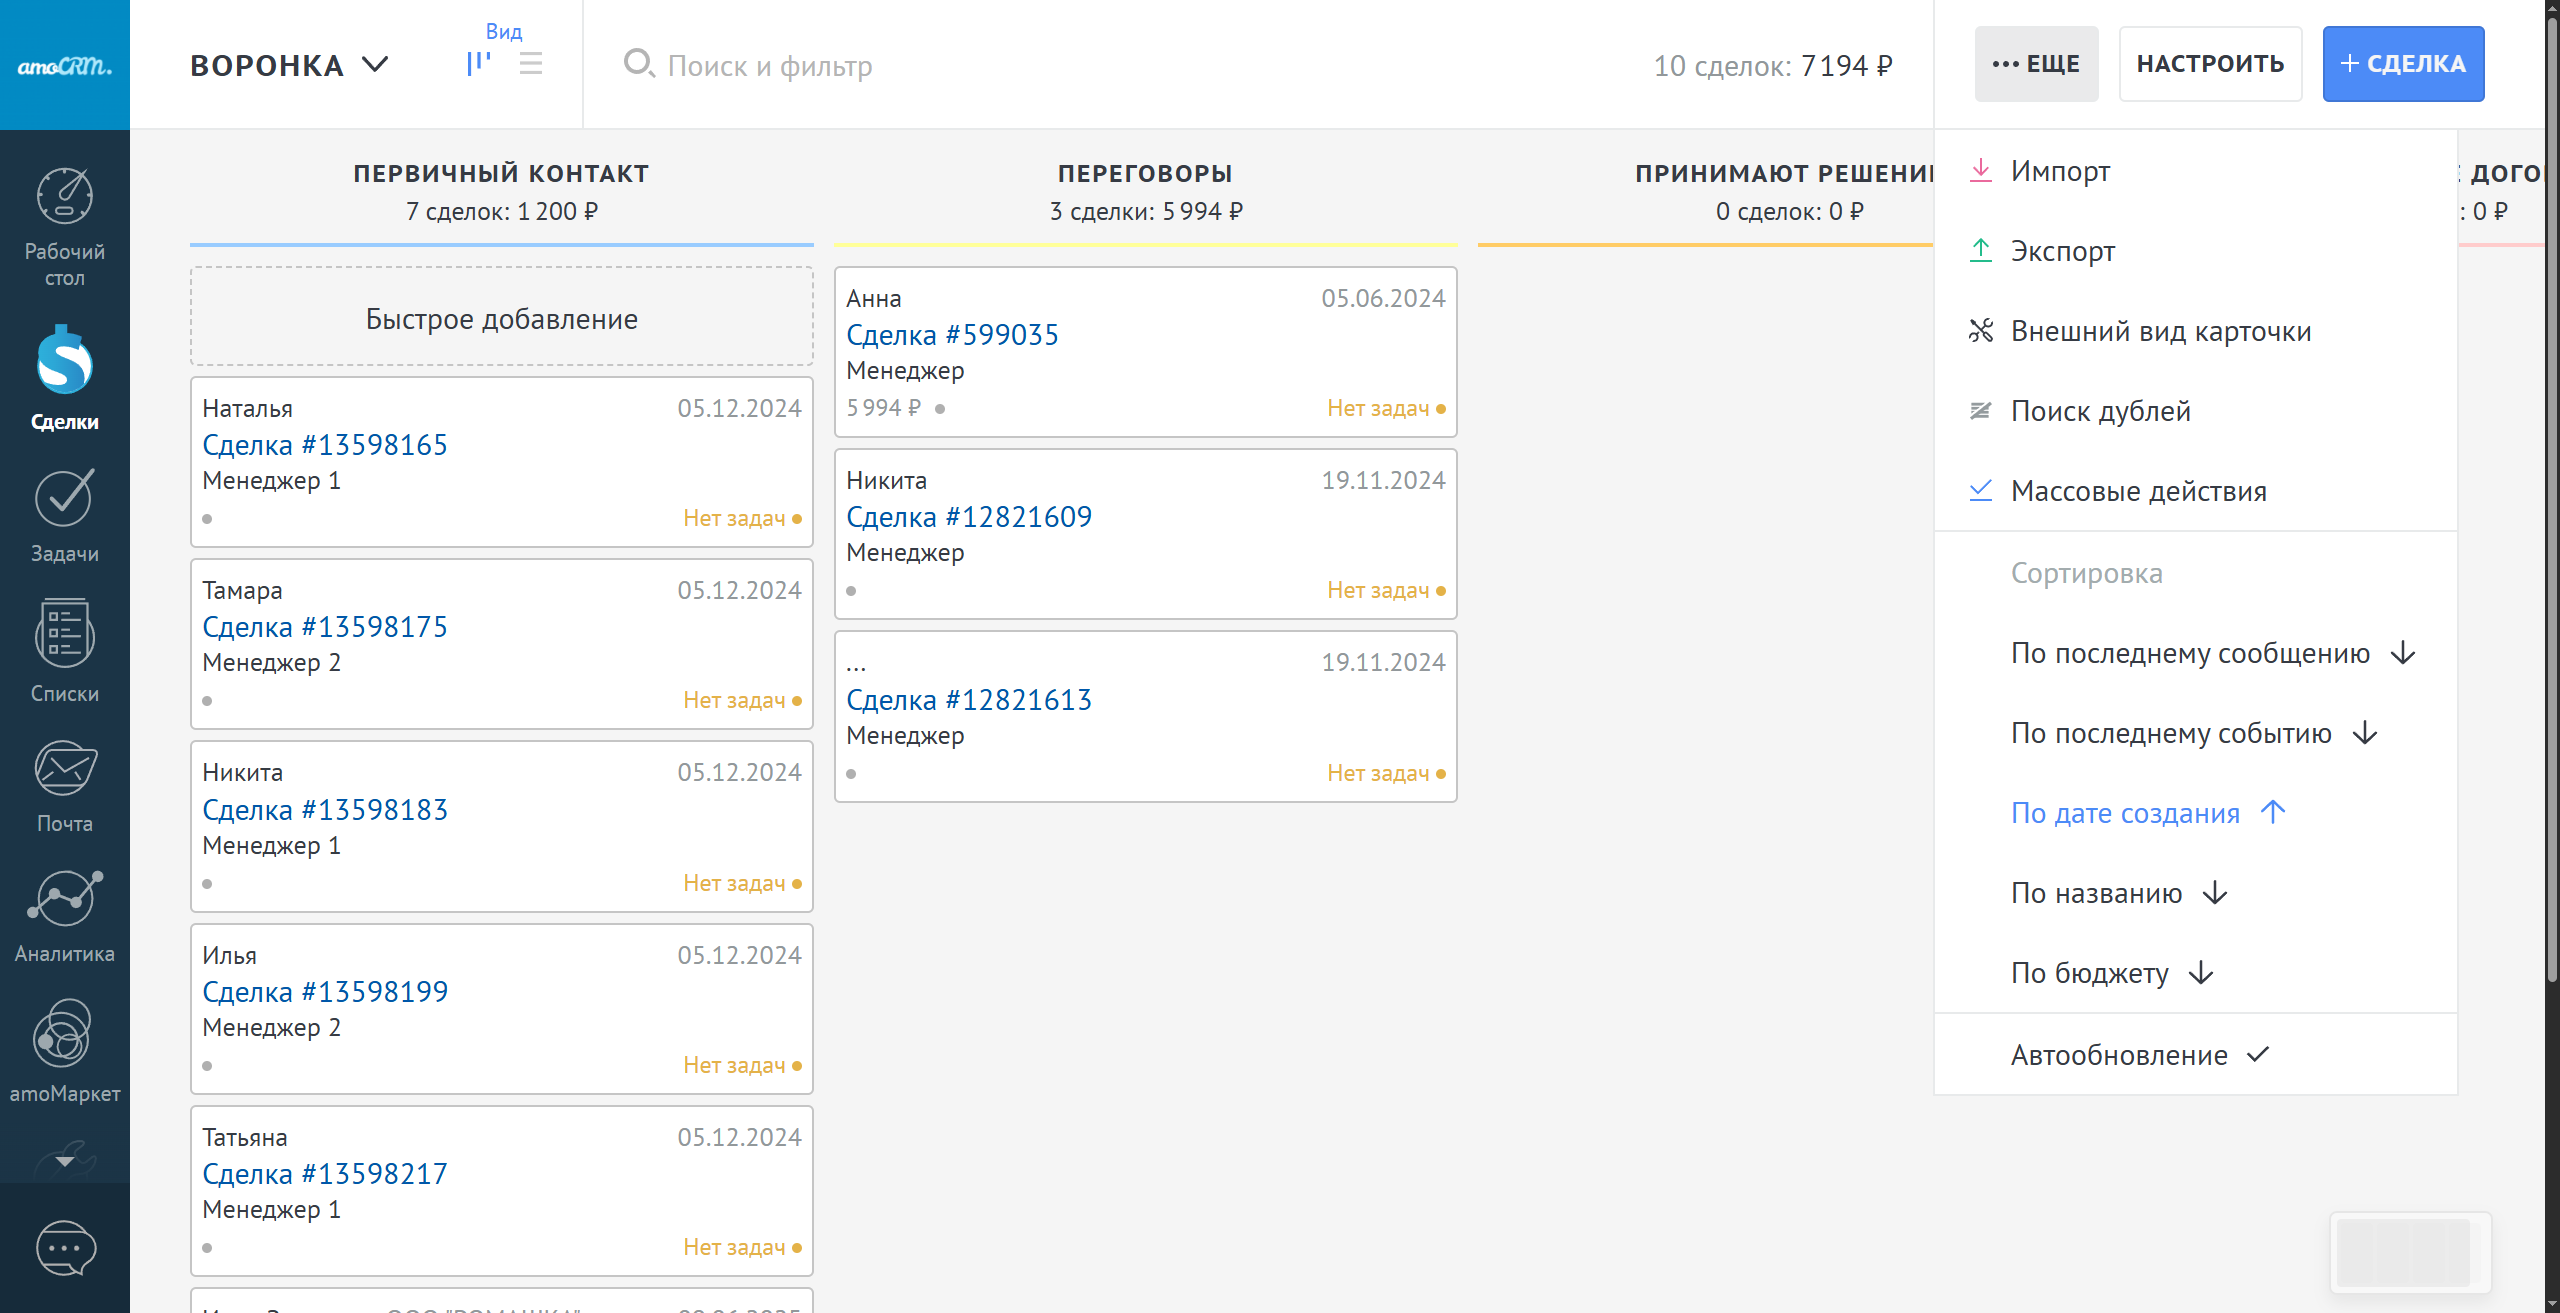
Task: Switch to list view icon
Action: tap(531, 65)
